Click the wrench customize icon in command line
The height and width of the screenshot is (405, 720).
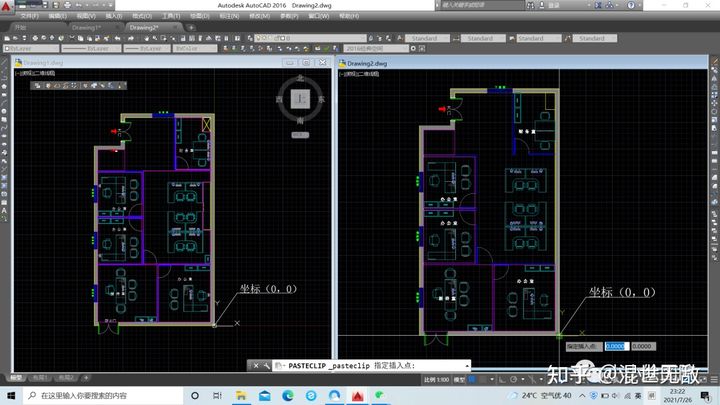266,366
